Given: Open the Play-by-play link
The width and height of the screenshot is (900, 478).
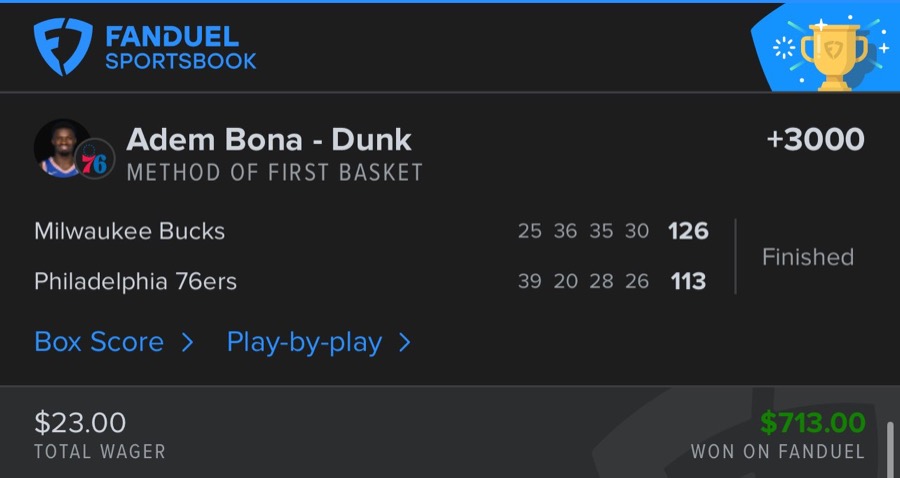Looking at the screenshot, I should 304,342.
